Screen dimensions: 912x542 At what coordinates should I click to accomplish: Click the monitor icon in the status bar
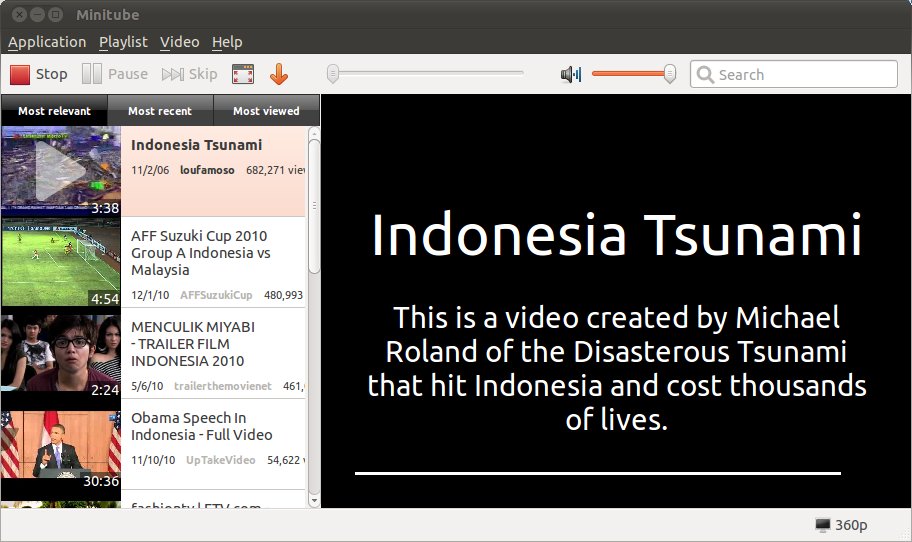(823, 525)
